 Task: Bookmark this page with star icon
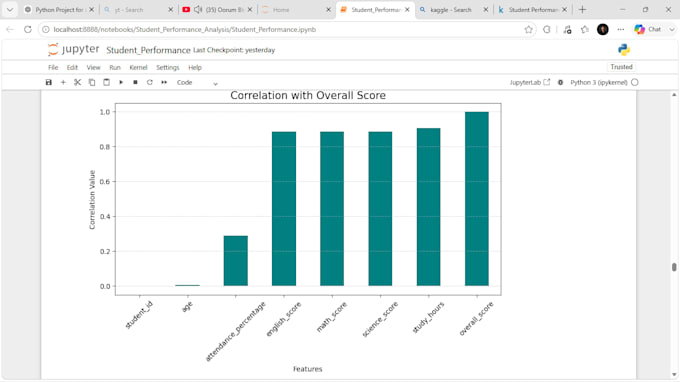coord(528,29)
